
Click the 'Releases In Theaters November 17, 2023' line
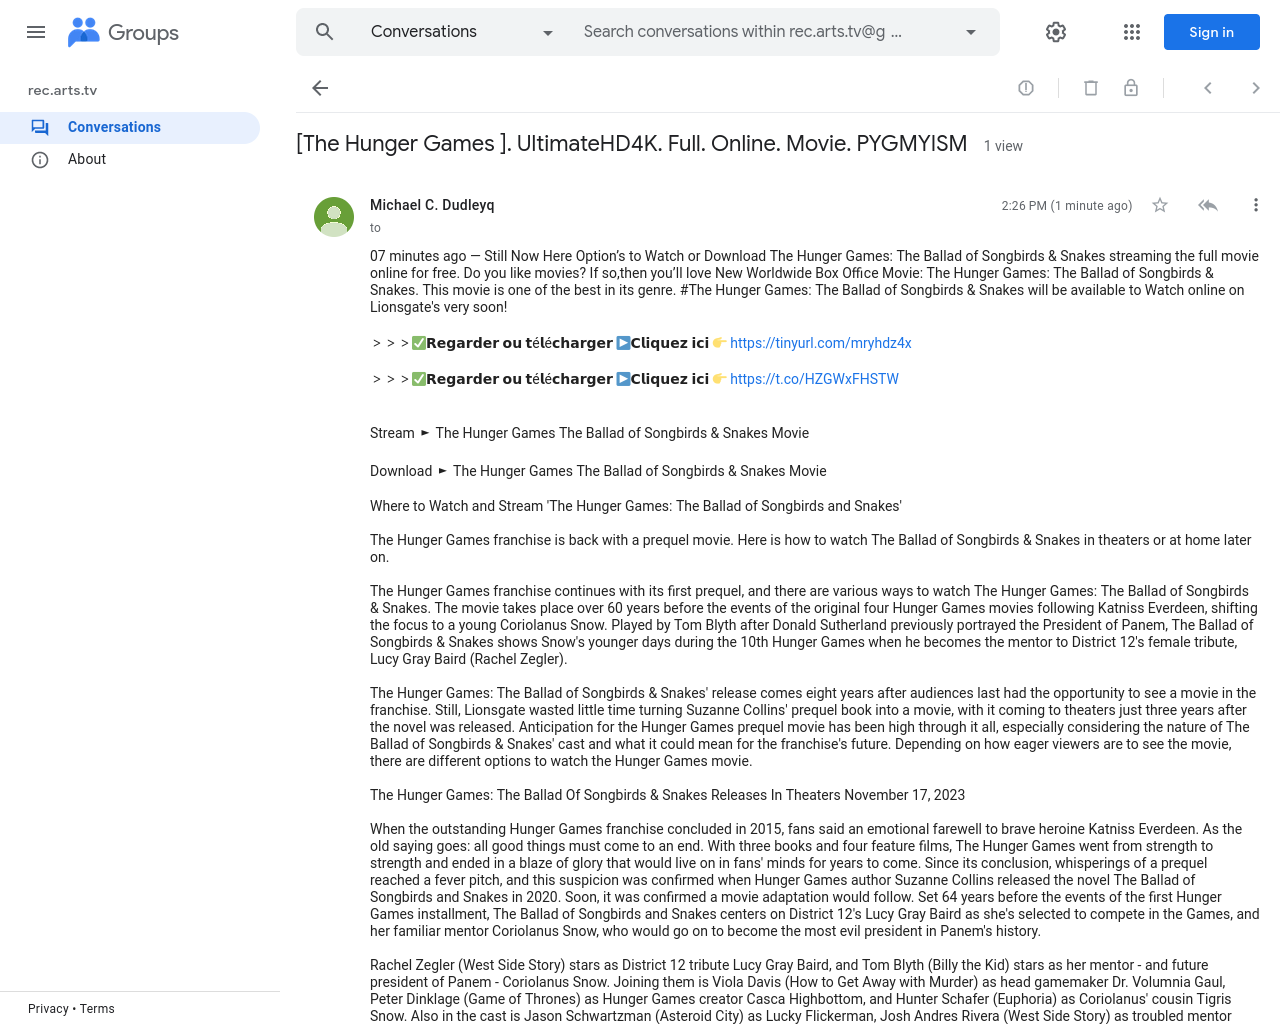click(667, 795)
